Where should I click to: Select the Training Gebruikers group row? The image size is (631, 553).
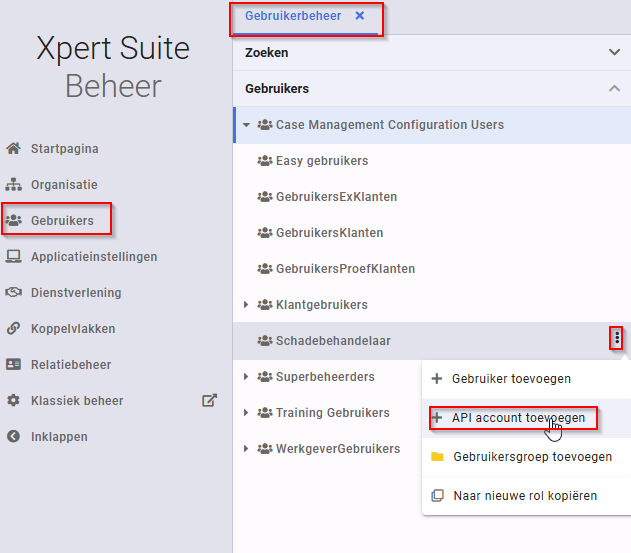pos(325,413)
